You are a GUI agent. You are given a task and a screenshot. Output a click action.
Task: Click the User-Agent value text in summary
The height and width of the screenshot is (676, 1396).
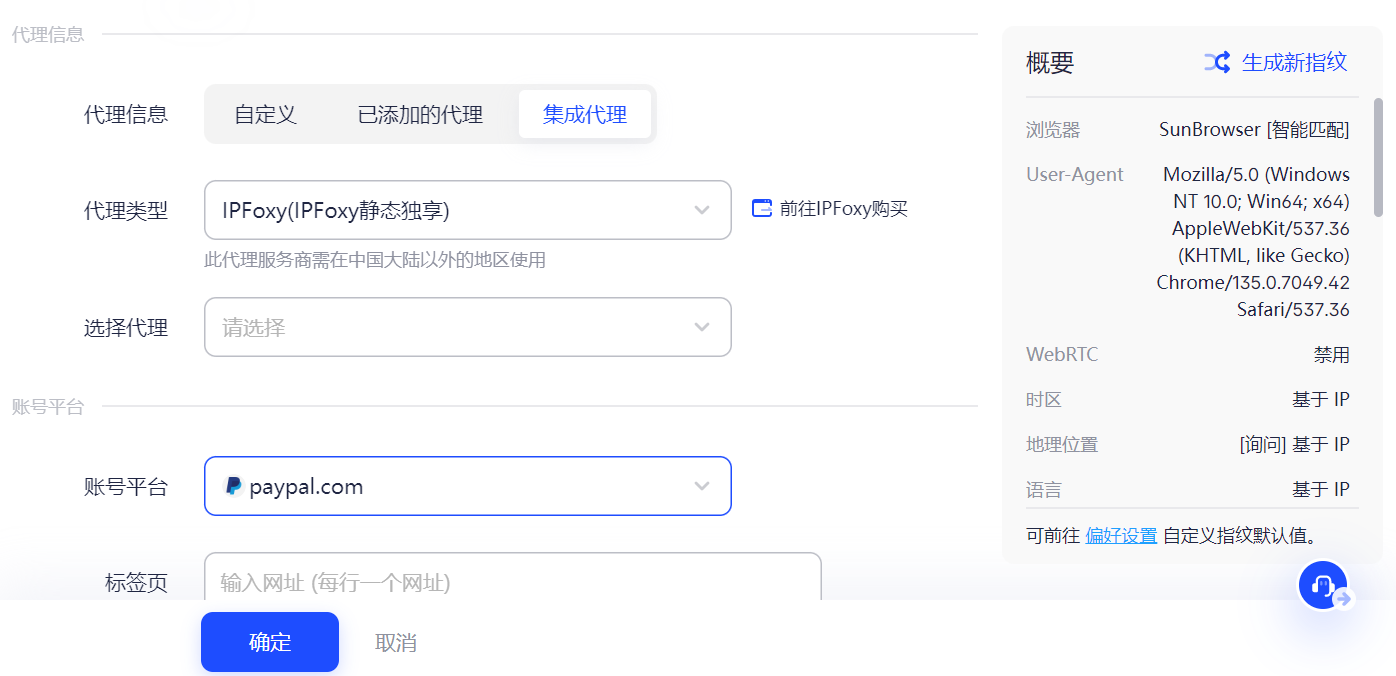point(1255,242)
